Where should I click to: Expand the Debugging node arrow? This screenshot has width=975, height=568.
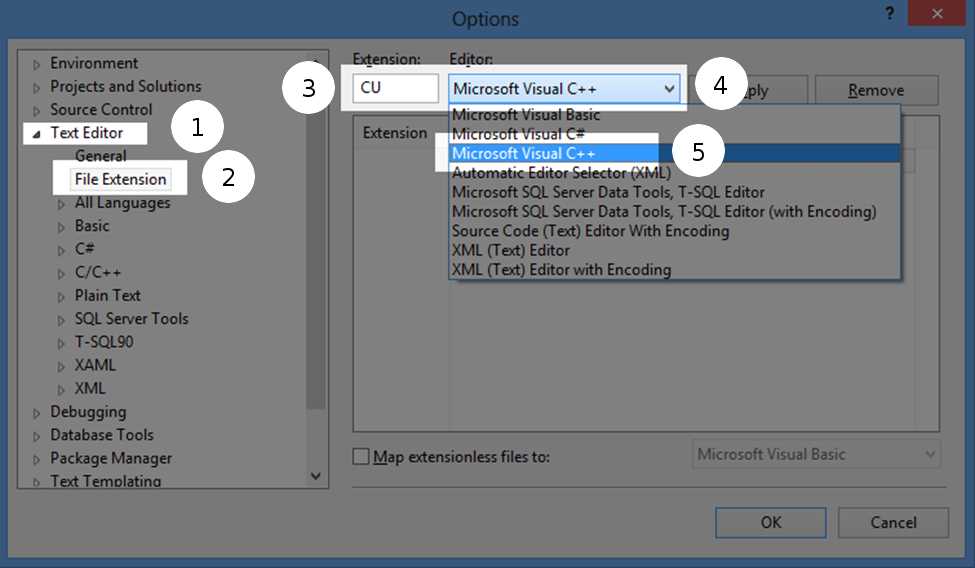(x=36, y=413)
